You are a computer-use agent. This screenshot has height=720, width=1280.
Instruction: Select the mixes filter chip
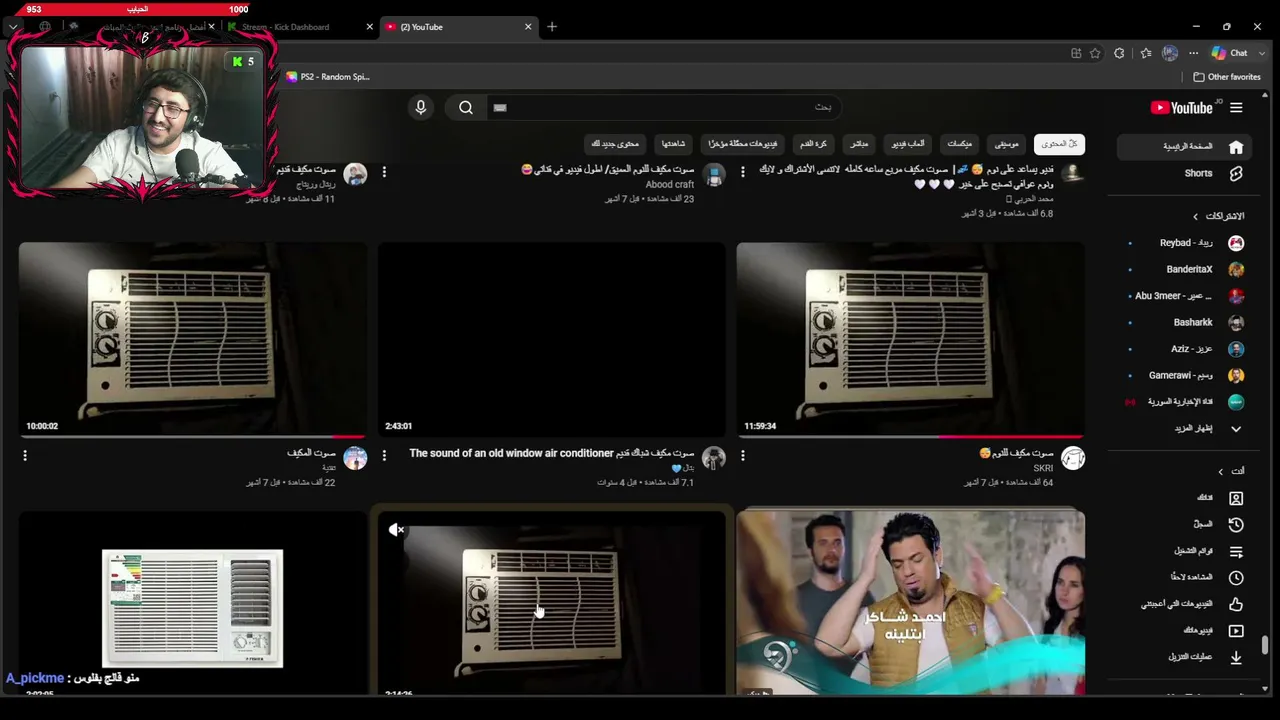[x=959, y=144]
